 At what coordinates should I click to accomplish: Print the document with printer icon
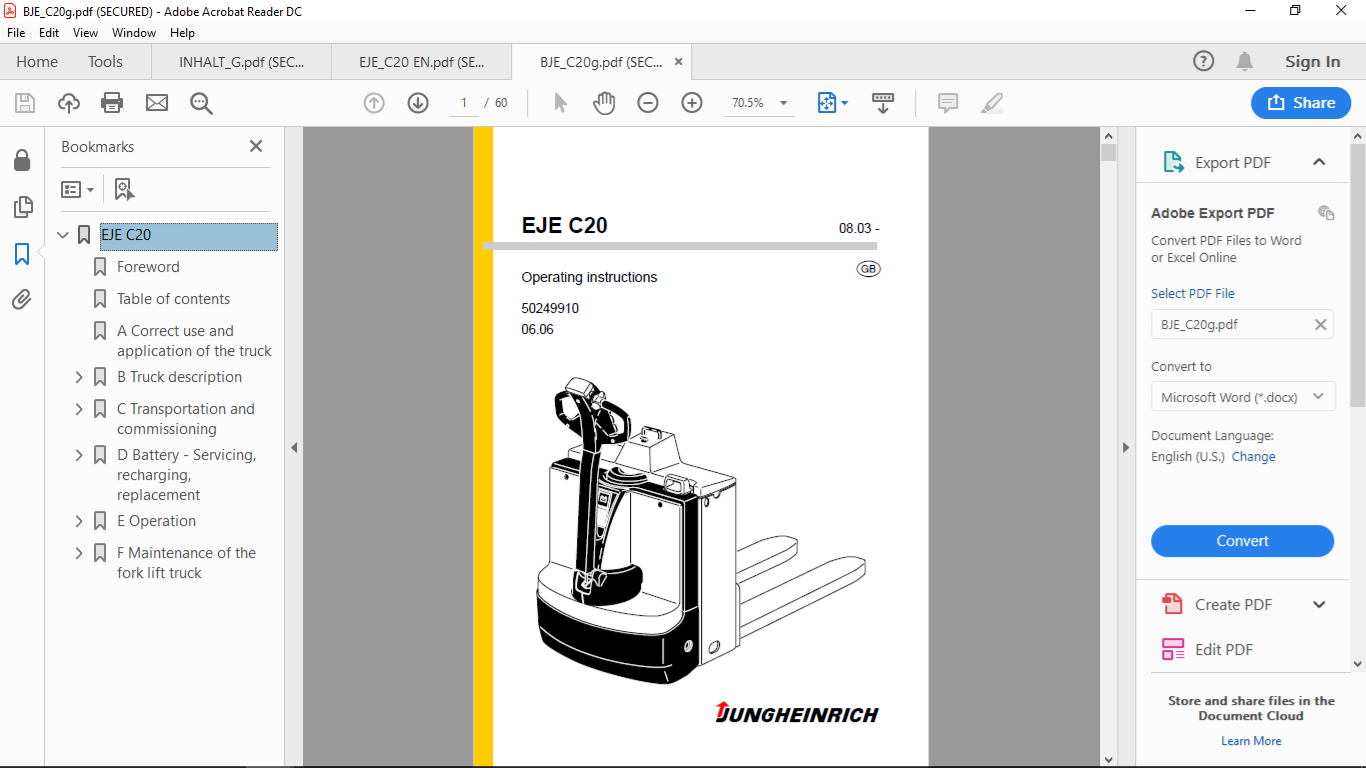(112, 103)
